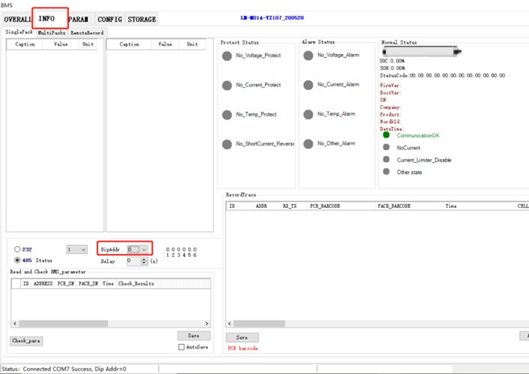Viewport: 529px width, 374px height.
Task: Click the No_Other_Alarm indicator circle
Action: (x=308, y=144)
